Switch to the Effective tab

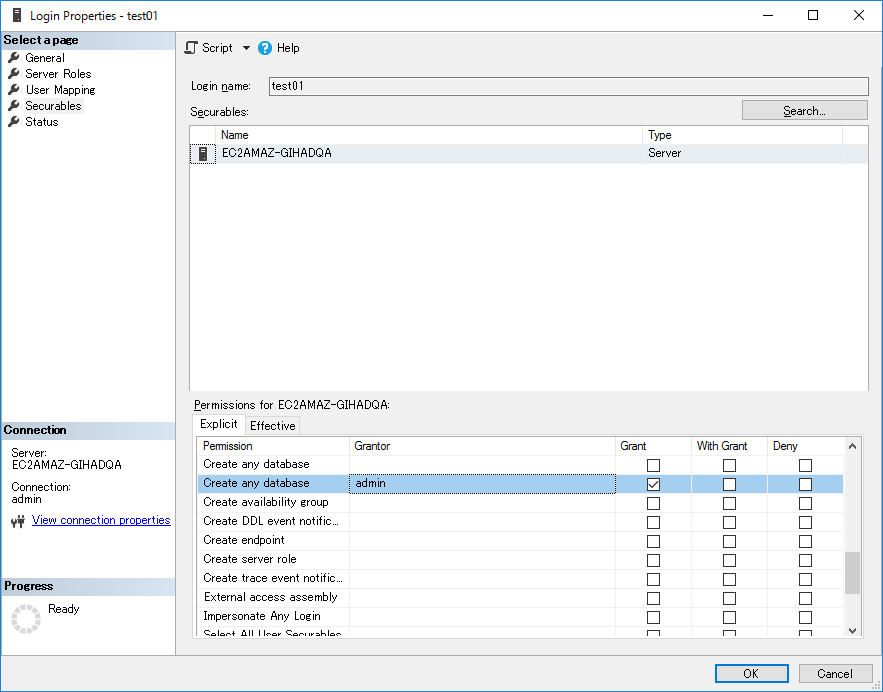pyautogui.click(x=272, y=426)
